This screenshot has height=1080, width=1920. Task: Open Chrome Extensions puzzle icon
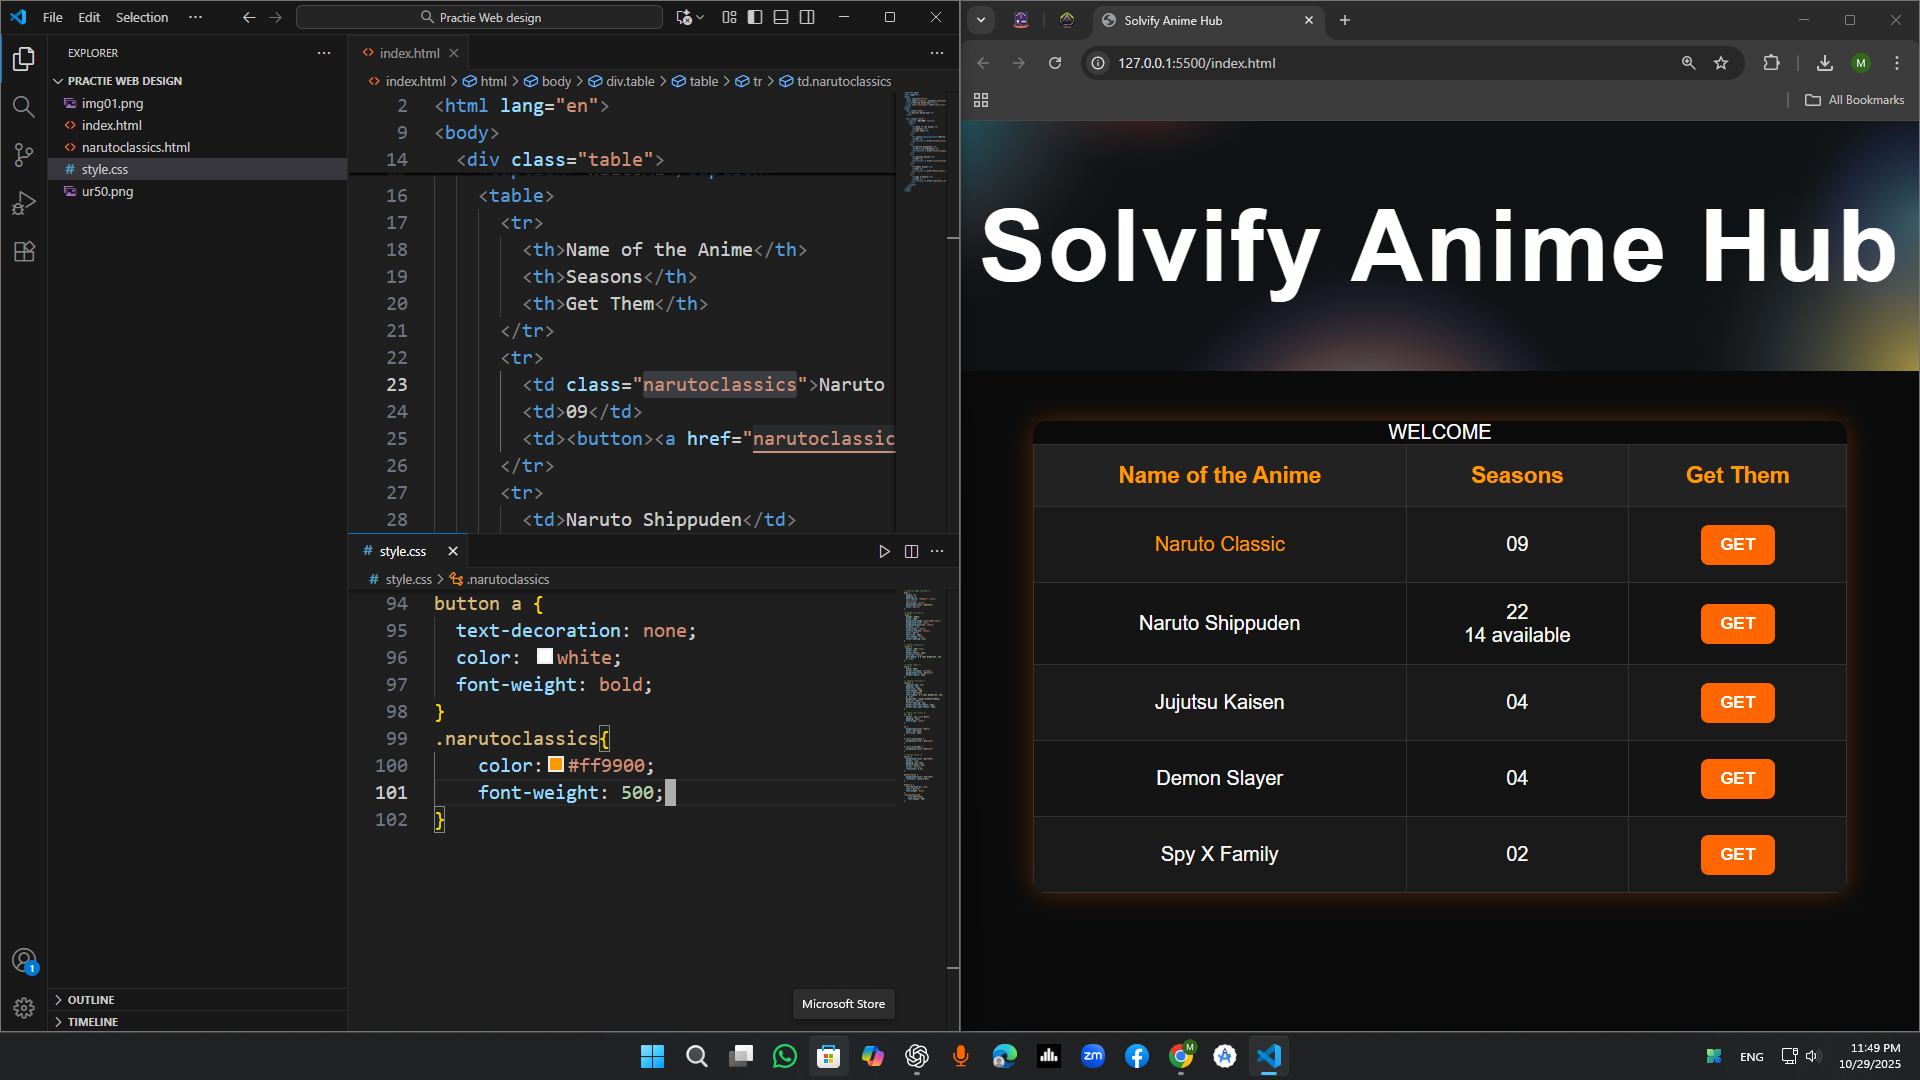(1771, 63)
